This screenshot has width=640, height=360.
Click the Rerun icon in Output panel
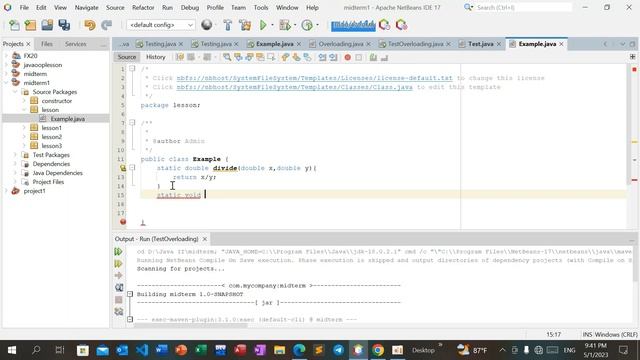(118, 252)
